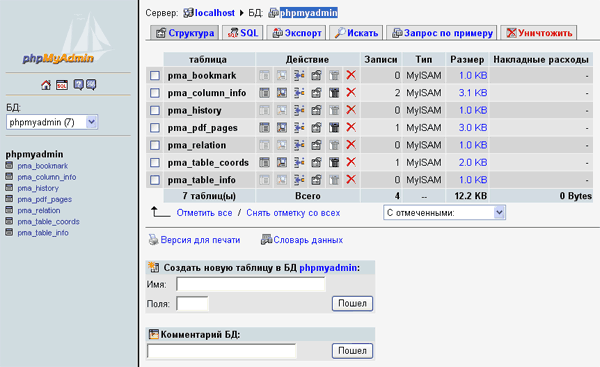Open the 'С отмеченными' dropdown
This screenshot has width=600, height=367.
coord(444,213)
